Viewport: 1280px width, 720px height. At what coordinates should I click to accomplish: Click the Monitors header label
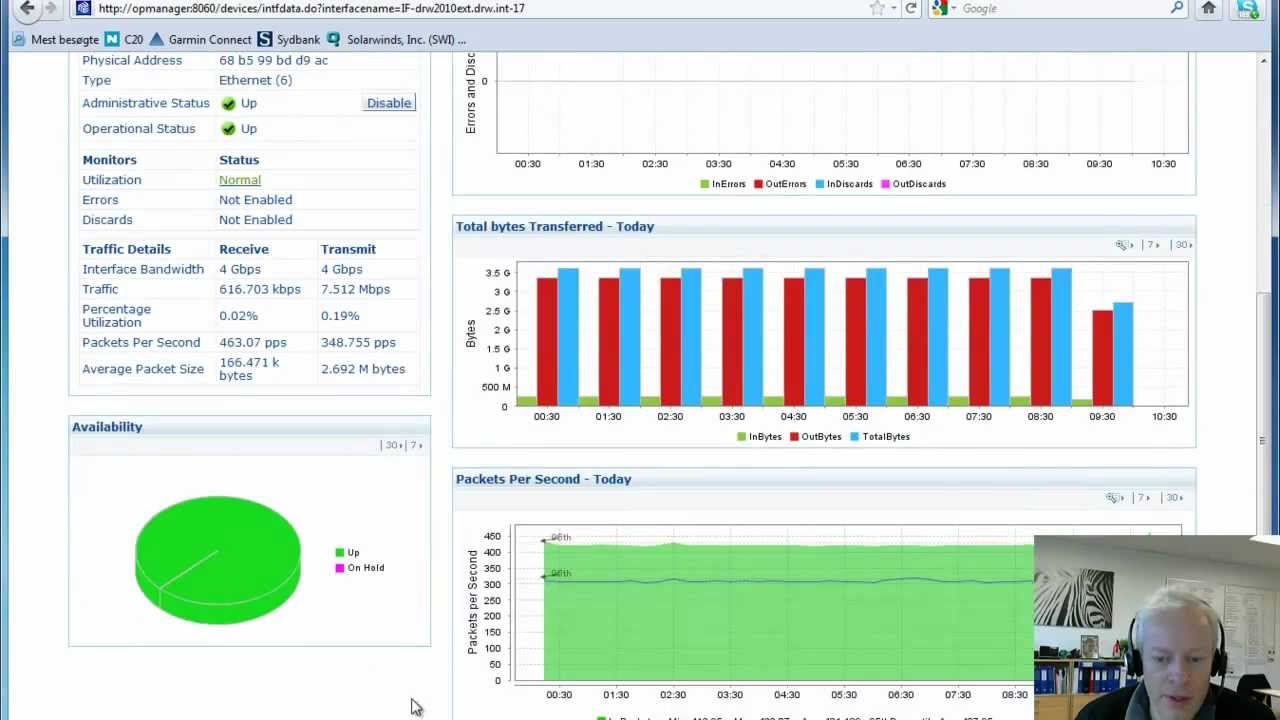coord(109,160)
